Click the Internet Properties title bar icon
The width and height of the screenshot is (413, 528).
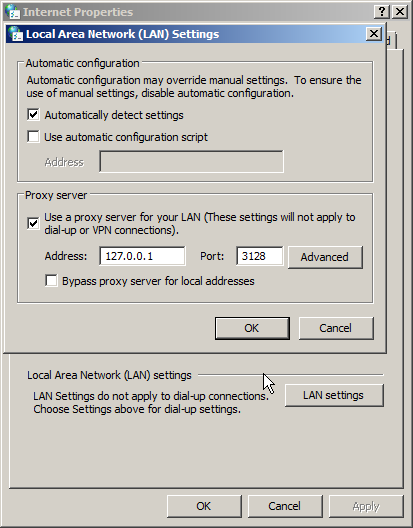click(12, 11)
